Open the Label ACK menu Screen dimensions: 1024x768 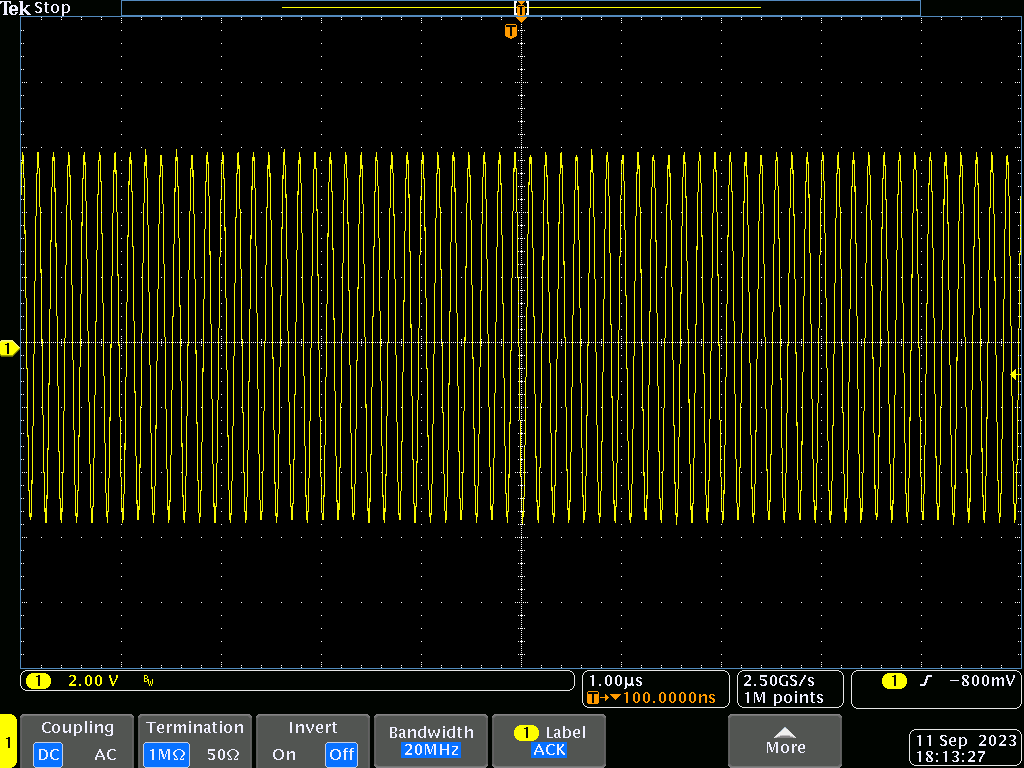coord(549,741)
